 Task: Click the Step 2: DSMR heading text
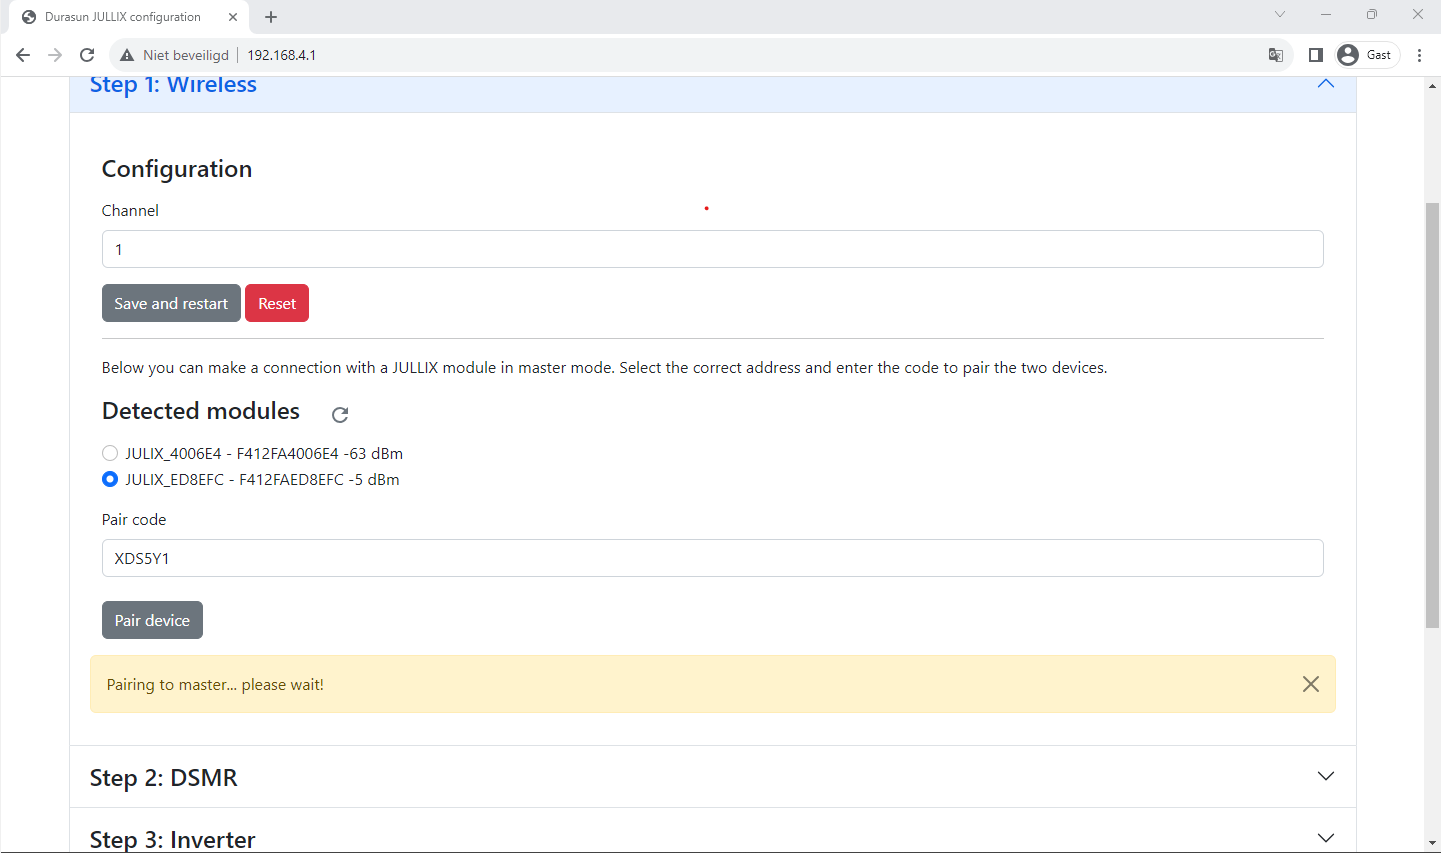point(164,777)
